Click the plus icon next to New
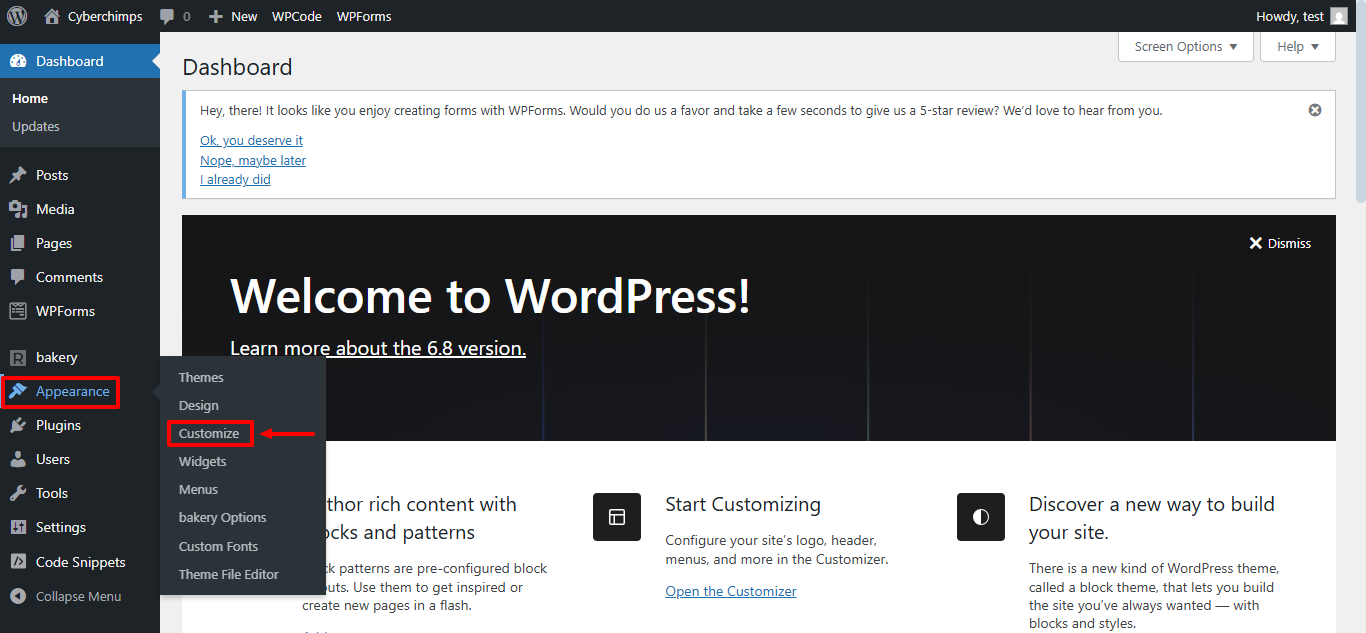The width and height of the screenshot is (1366, 633). click(215, 16)
